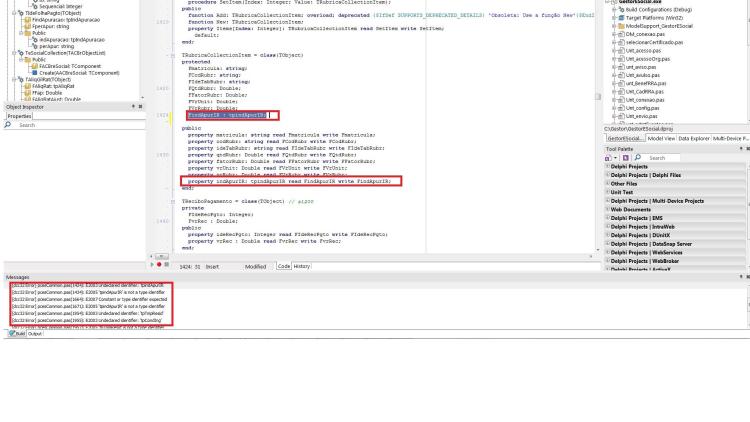The height and width of the screenshot is (422, 750).
Task: Click the TeSocialCollection class icon
Action: pyautogui.click(x=21, y=53)
